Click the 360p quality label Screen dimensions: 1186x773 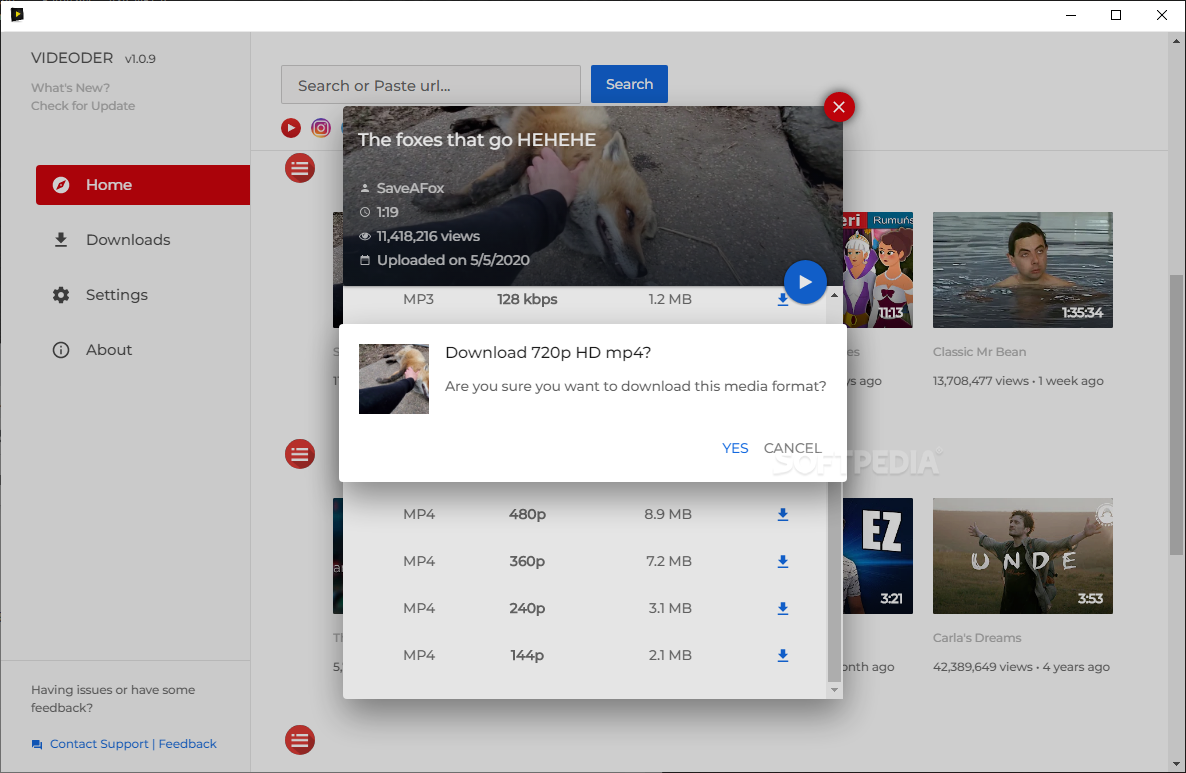point(527,561)
